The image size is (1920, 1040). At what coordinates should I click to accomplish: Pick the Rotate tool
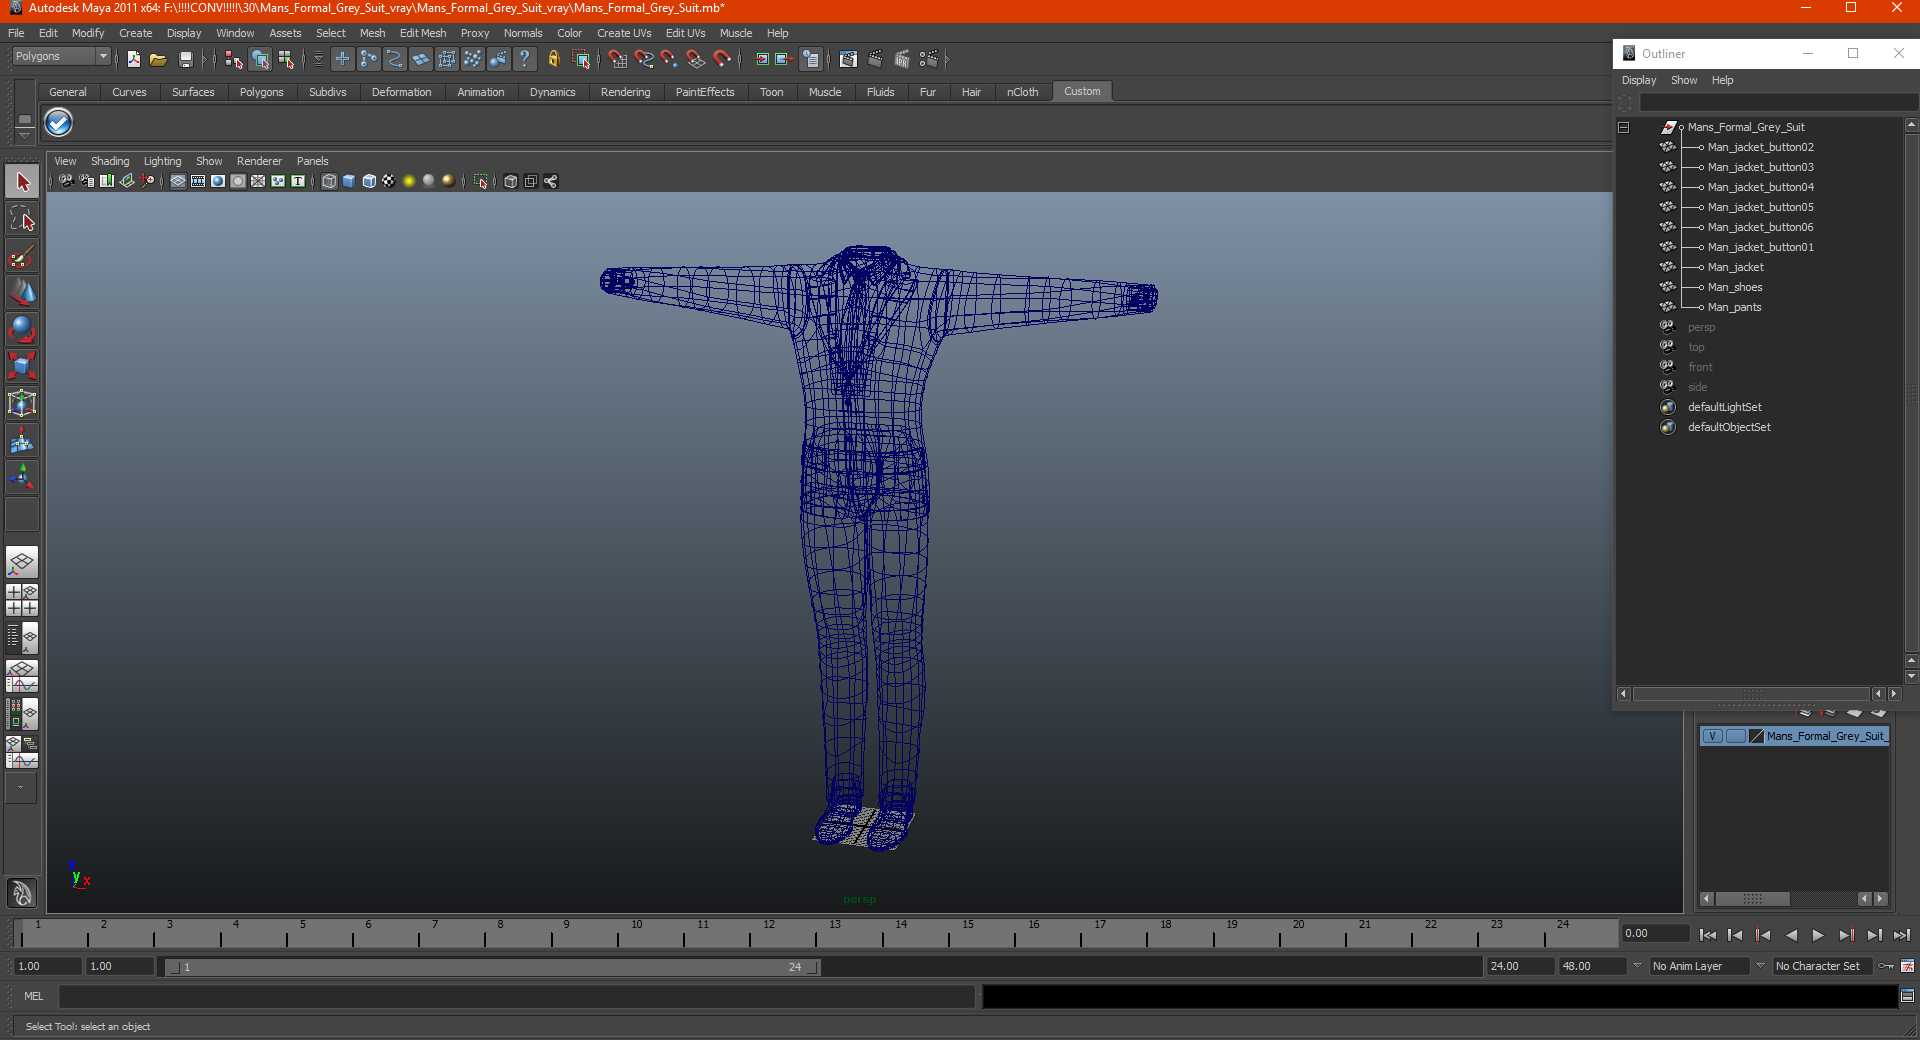coord(22,329)
